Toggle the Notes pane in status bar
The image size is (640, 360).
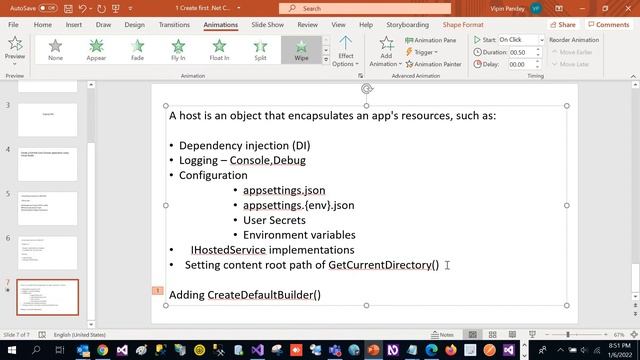(442, 335)
